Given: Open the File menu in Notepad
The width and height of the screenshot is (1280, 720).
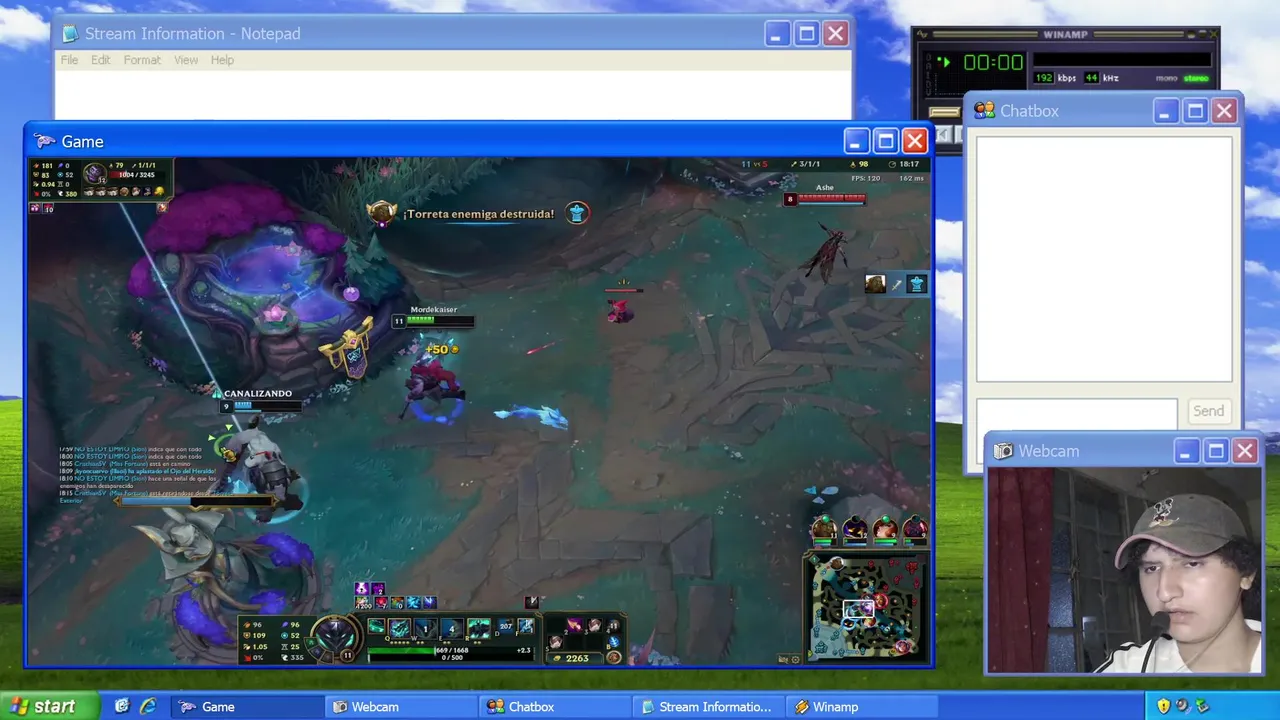Looking at the screenshot, I should point(69,60).
